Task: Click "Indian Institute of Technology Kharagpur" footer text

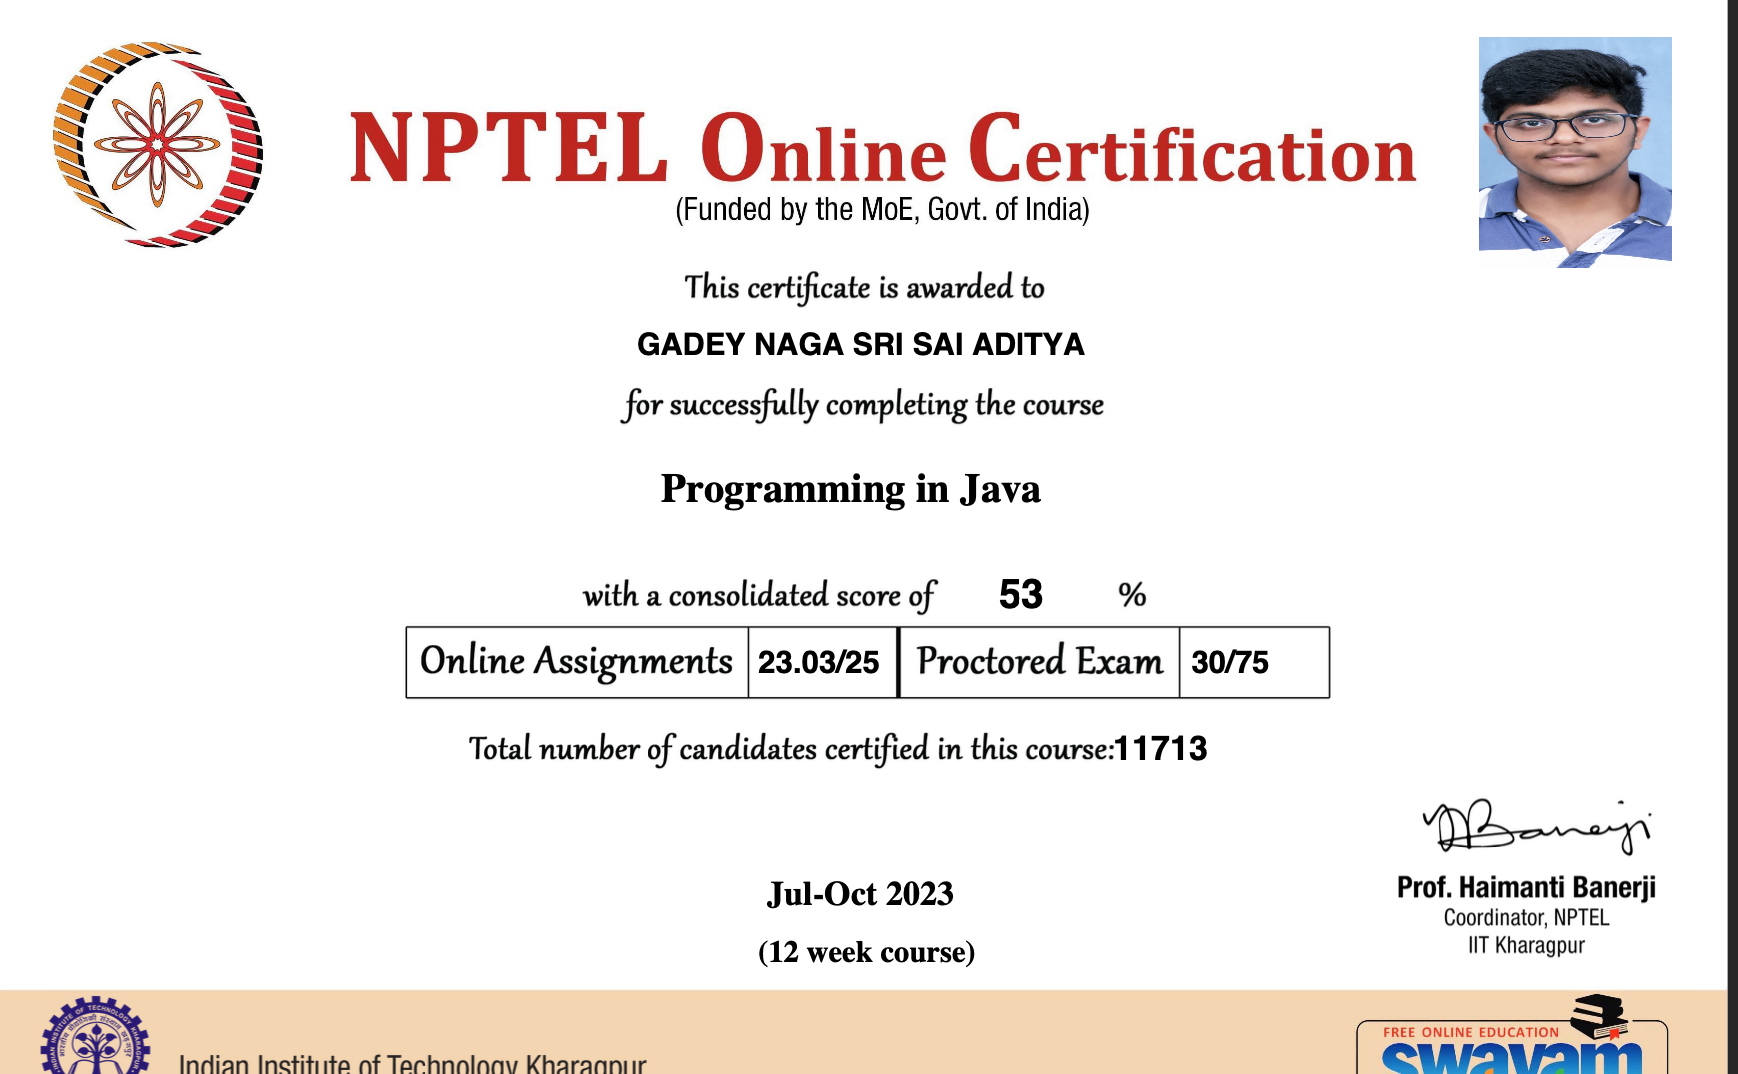Action: (x=412, y=1064)
